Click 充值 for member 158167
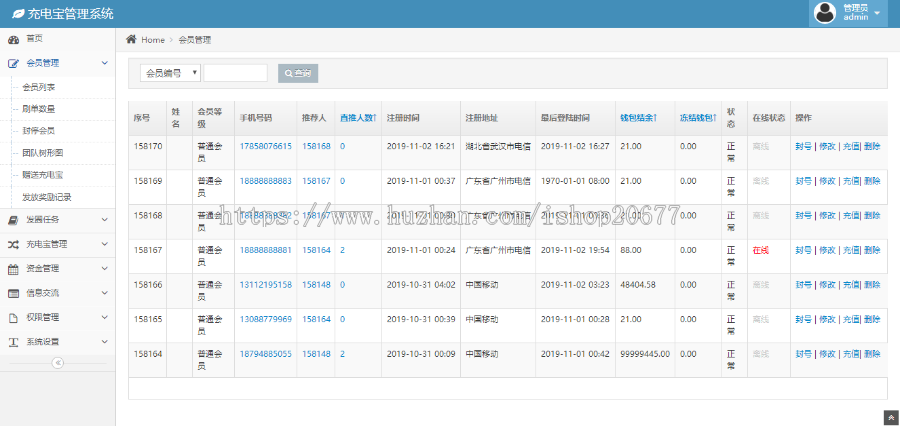Image resolution: width=900 pixels, height=426 pixels. 851,250
